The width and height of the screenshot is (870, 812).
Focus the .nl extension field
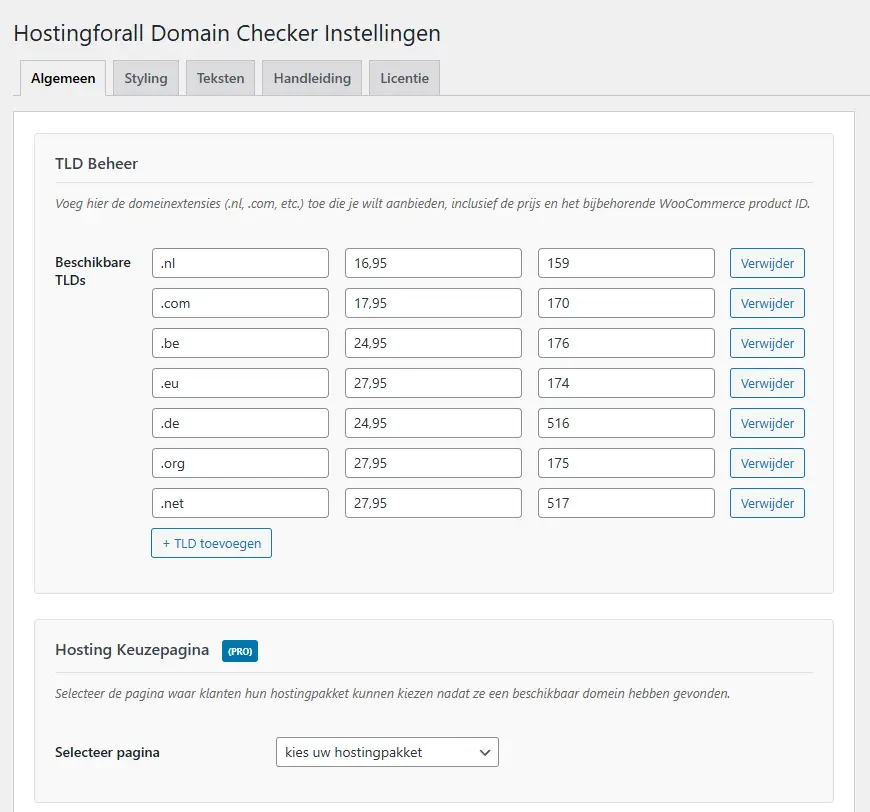[240, 263]
